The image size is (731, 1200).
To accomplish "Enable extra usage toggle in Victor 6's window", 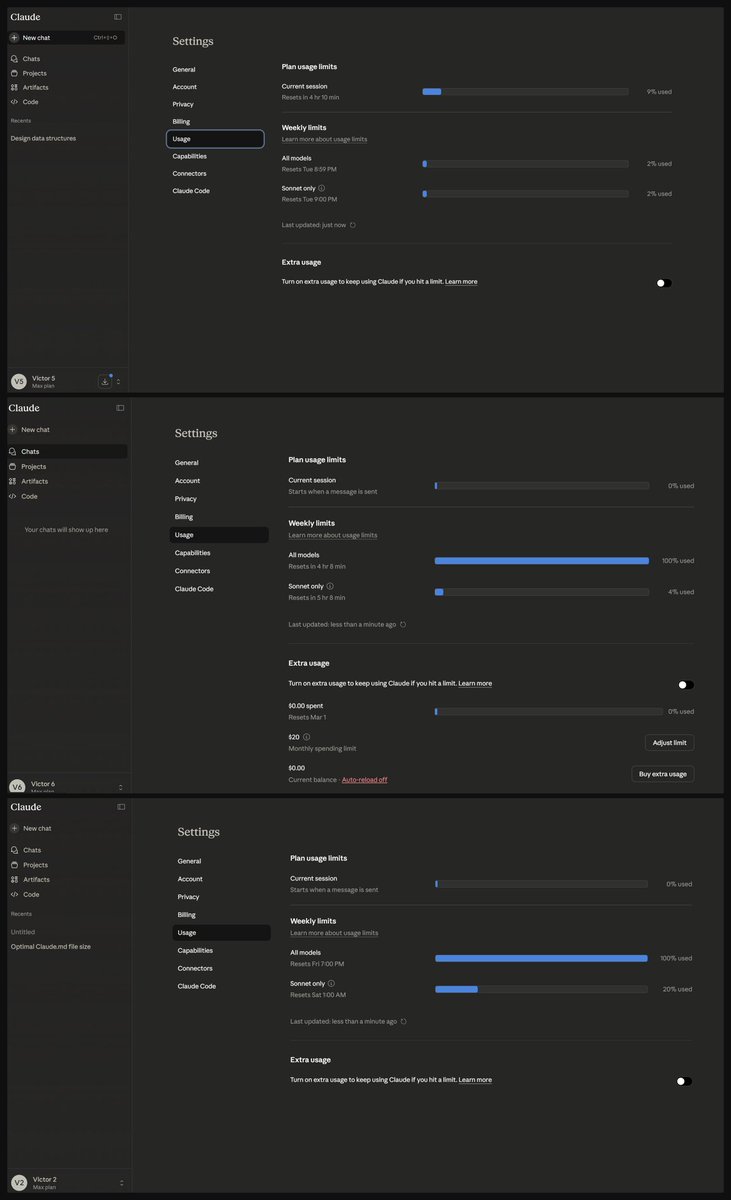I will [x=686, y=685].
